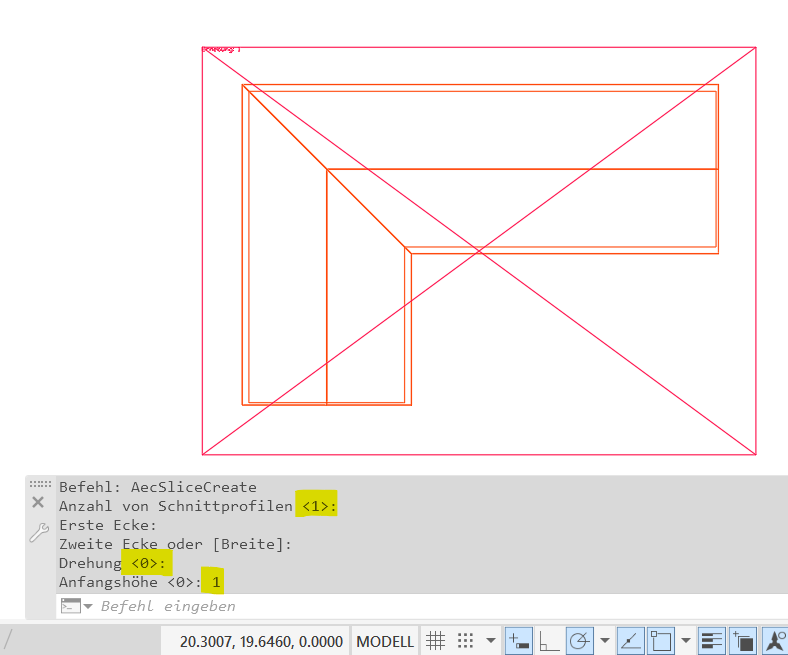Switch to MODELL space button
788x655 pixels.
coord(385,641)
